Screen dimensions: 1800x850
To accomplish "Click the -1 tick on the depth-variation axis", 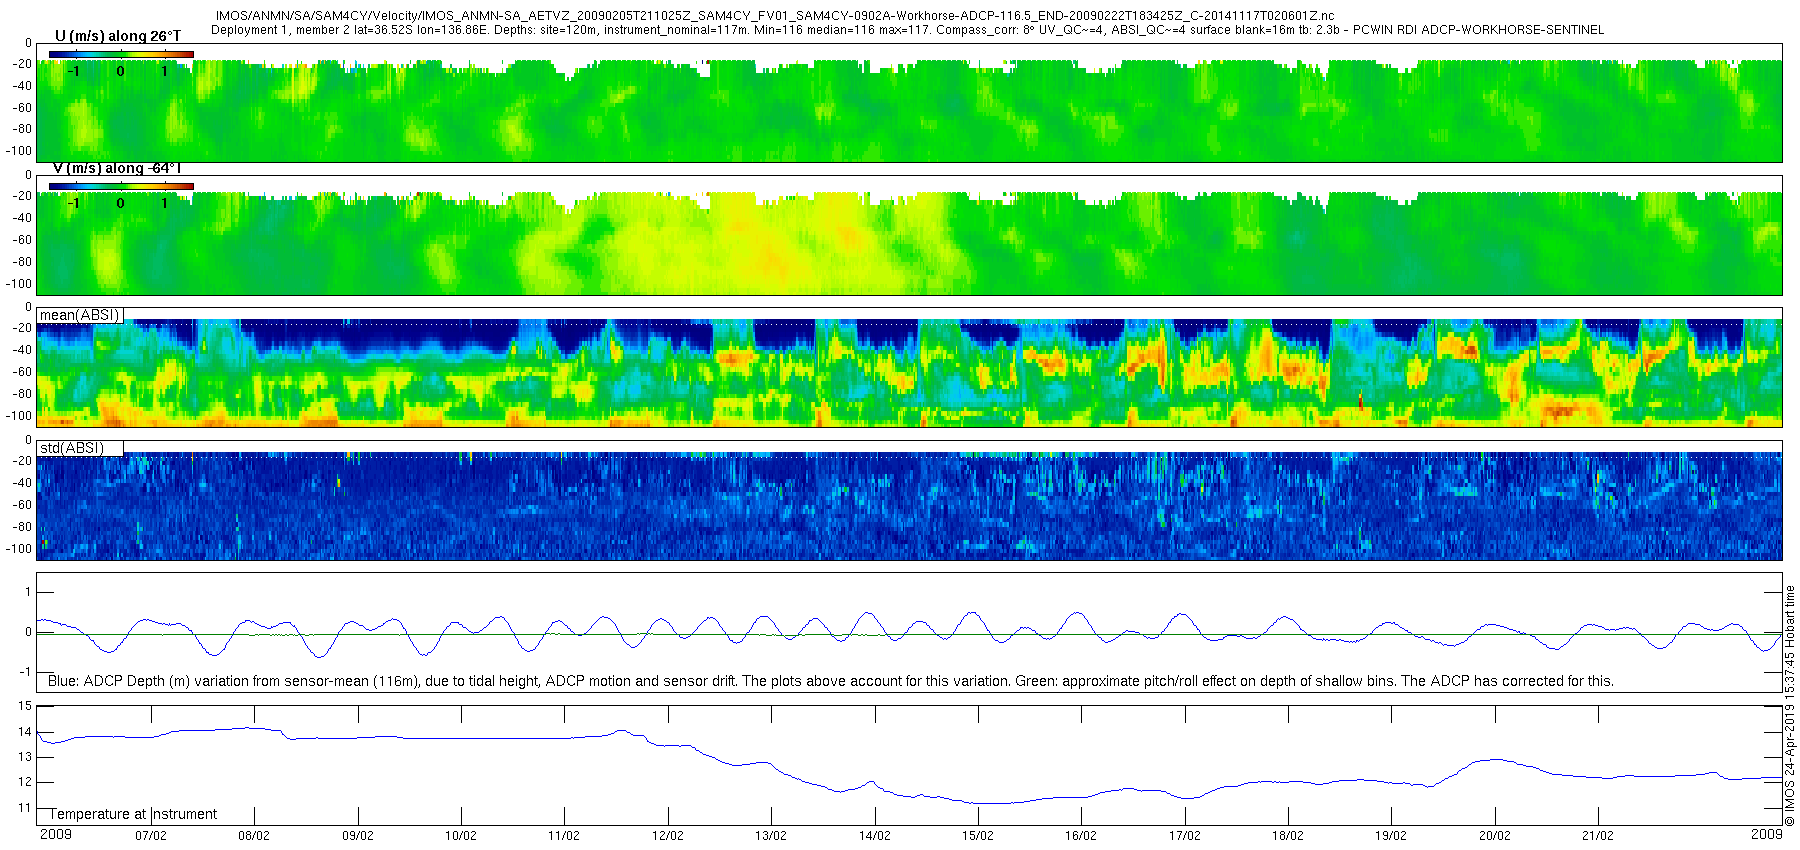I will point(26,672).
